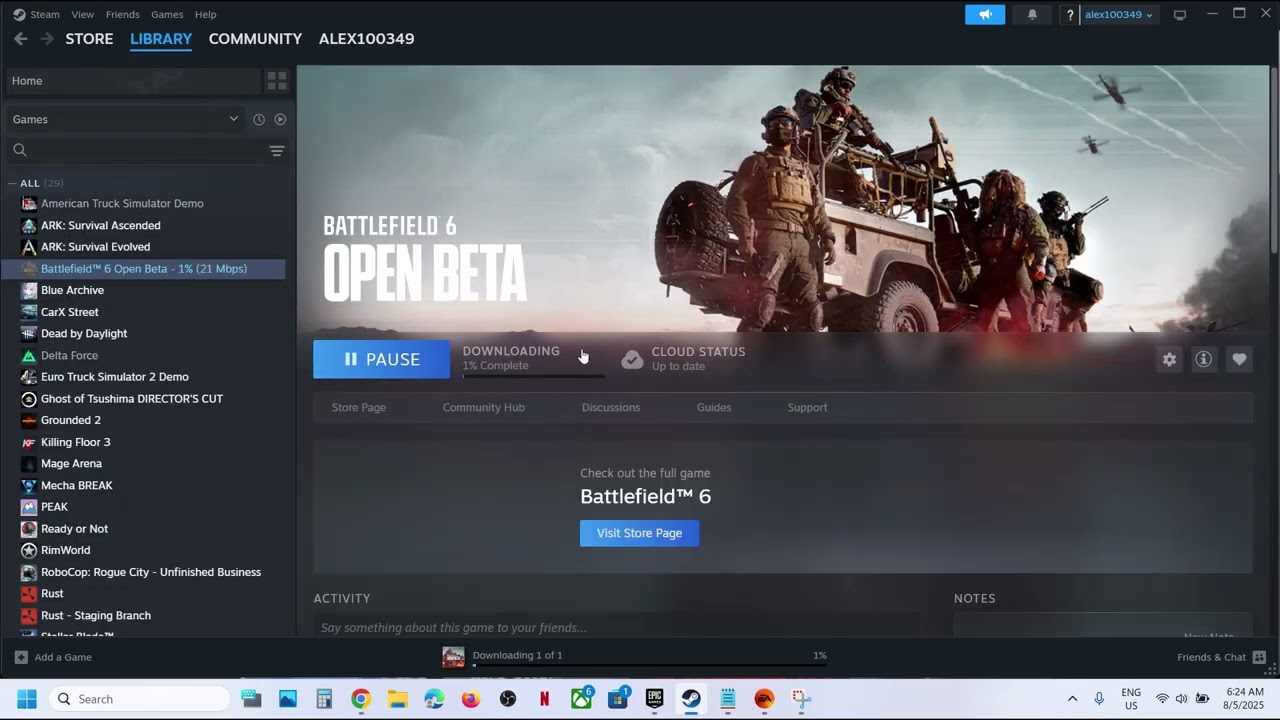Open the ALEX100349 profile tab
The width and height of the screenshot is (1280, 720).
(x=366, y=38)
